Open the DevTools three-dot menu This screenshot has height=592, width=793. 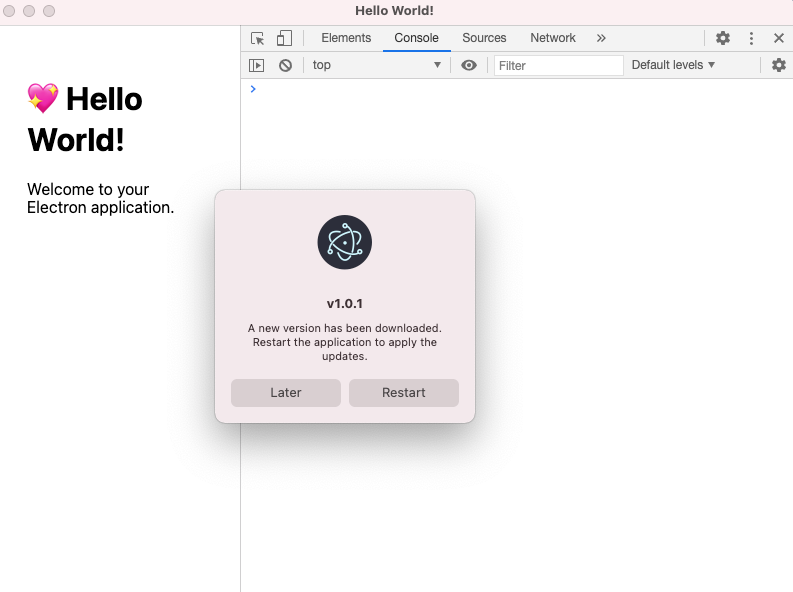tap(751, 38)
